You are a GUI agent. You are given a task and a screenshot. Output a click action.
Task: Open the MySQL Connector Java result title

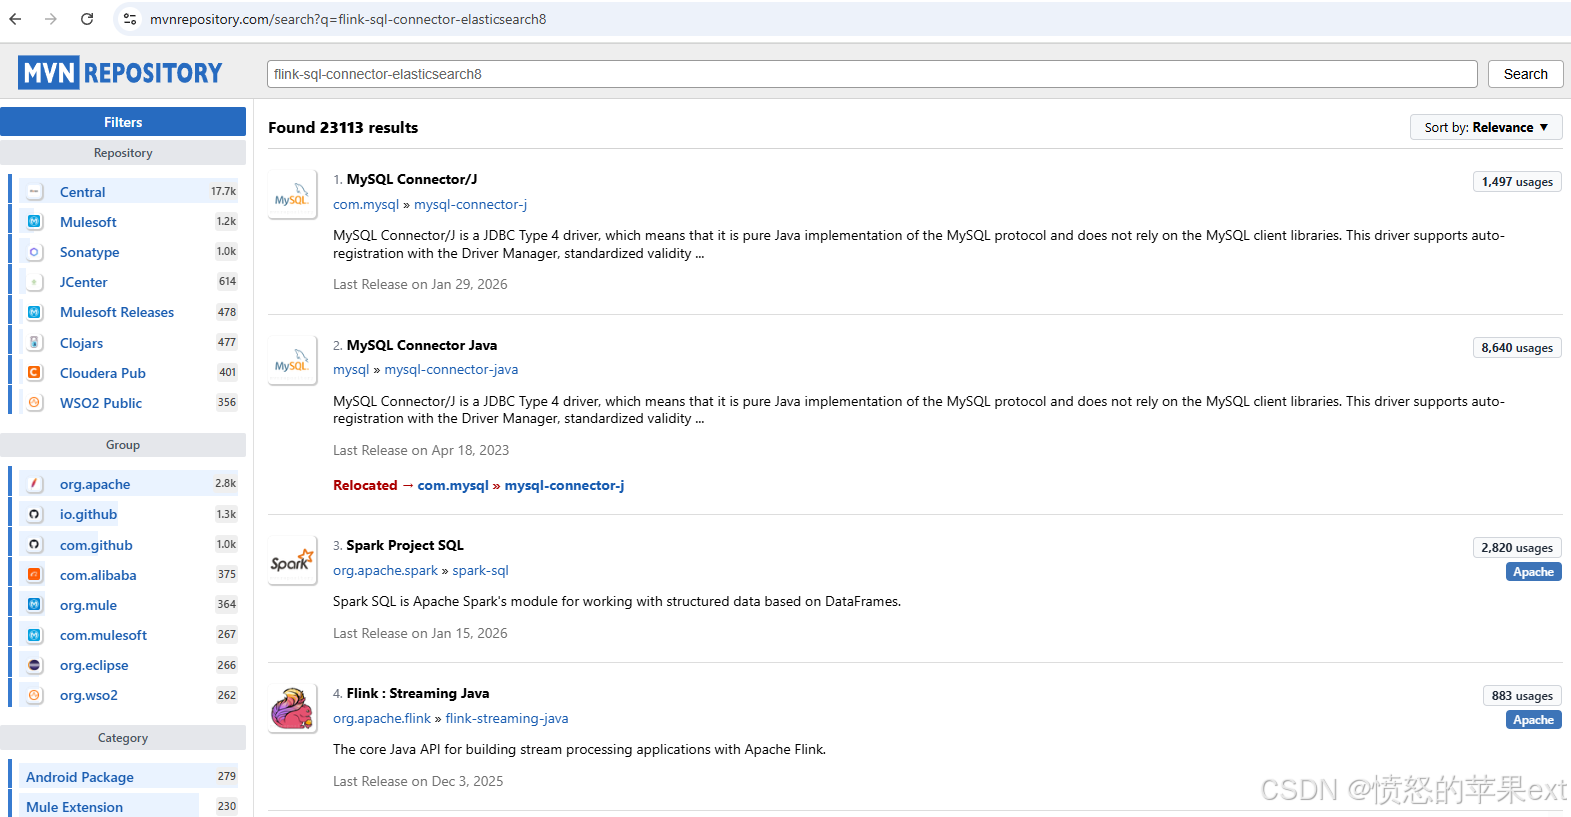click(x=422, y=345)
